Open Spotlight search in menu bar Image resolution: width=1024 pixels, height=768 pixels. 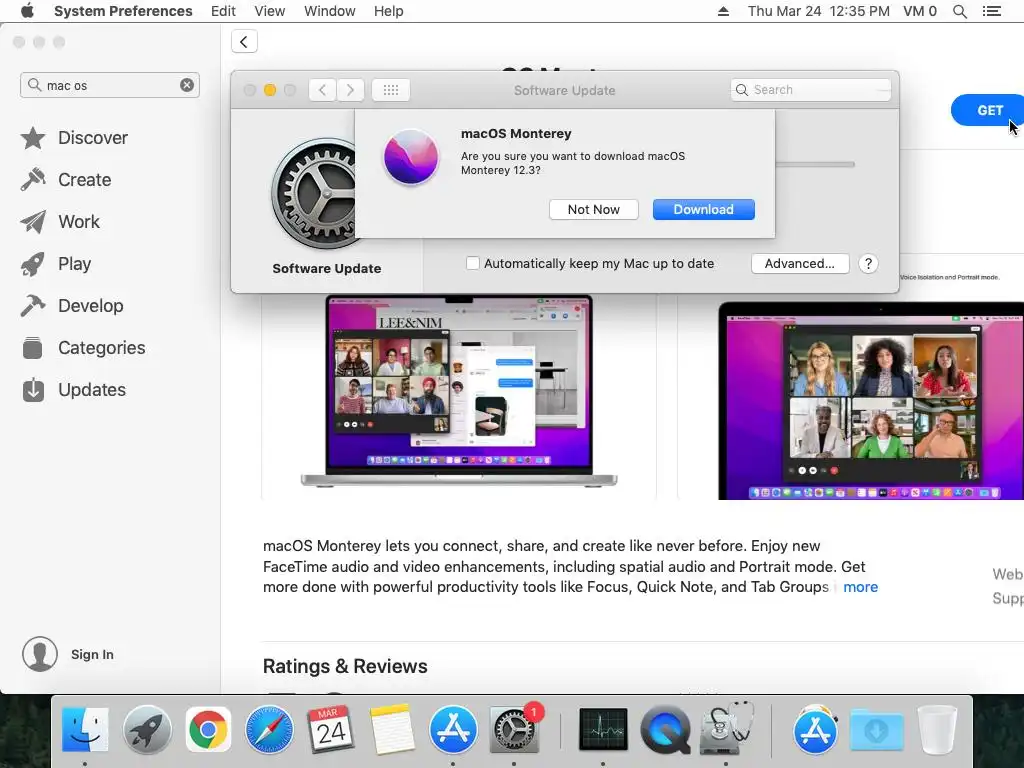pos(959,11)
